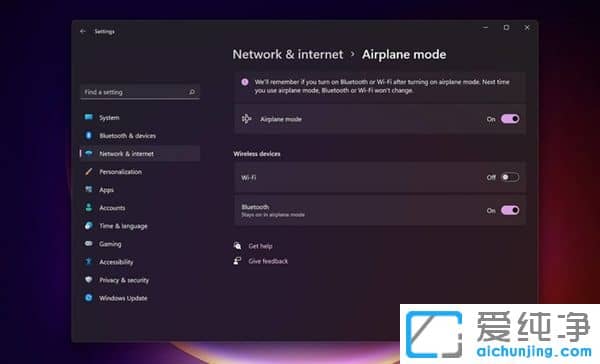Click the Bluetooth row label

click(x=255, y=207)
